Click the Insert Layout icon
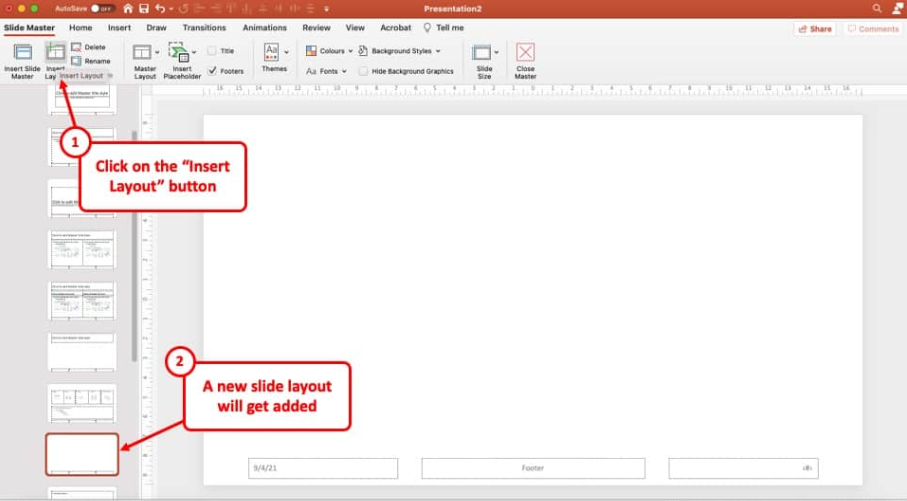The width and height of the screenshot is (907, 501). tap(55, 52)
